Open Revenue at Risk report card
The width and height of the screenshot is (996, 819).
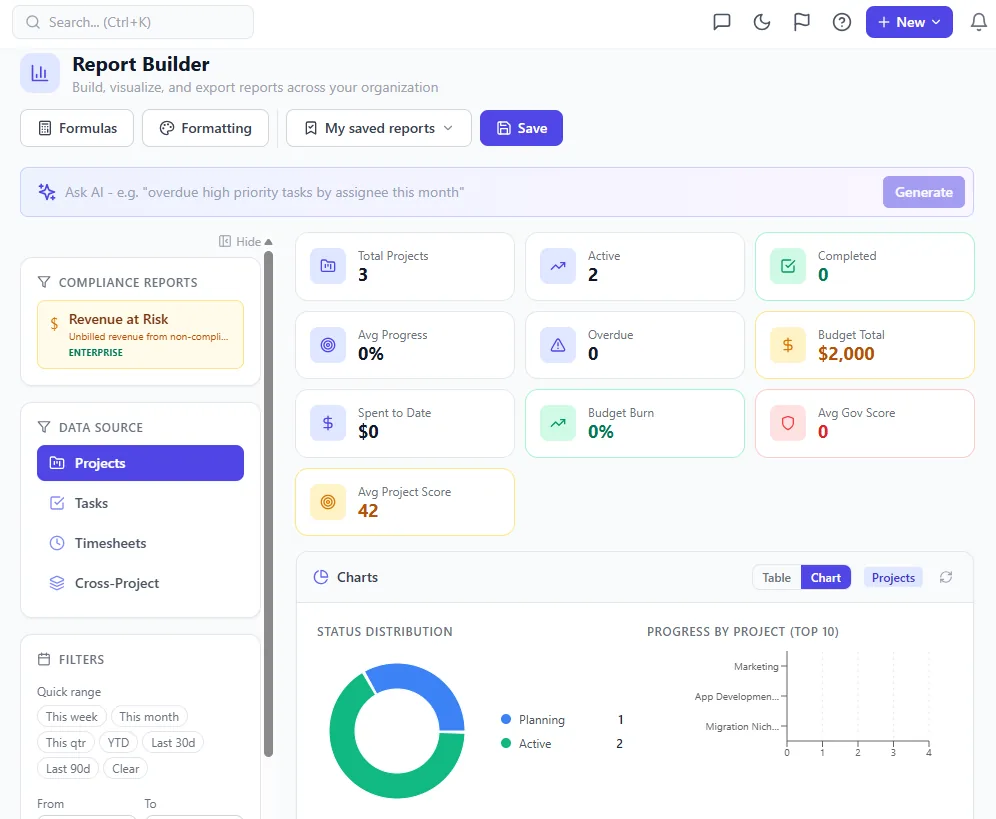pyautogui.click(x=140, y=335)
